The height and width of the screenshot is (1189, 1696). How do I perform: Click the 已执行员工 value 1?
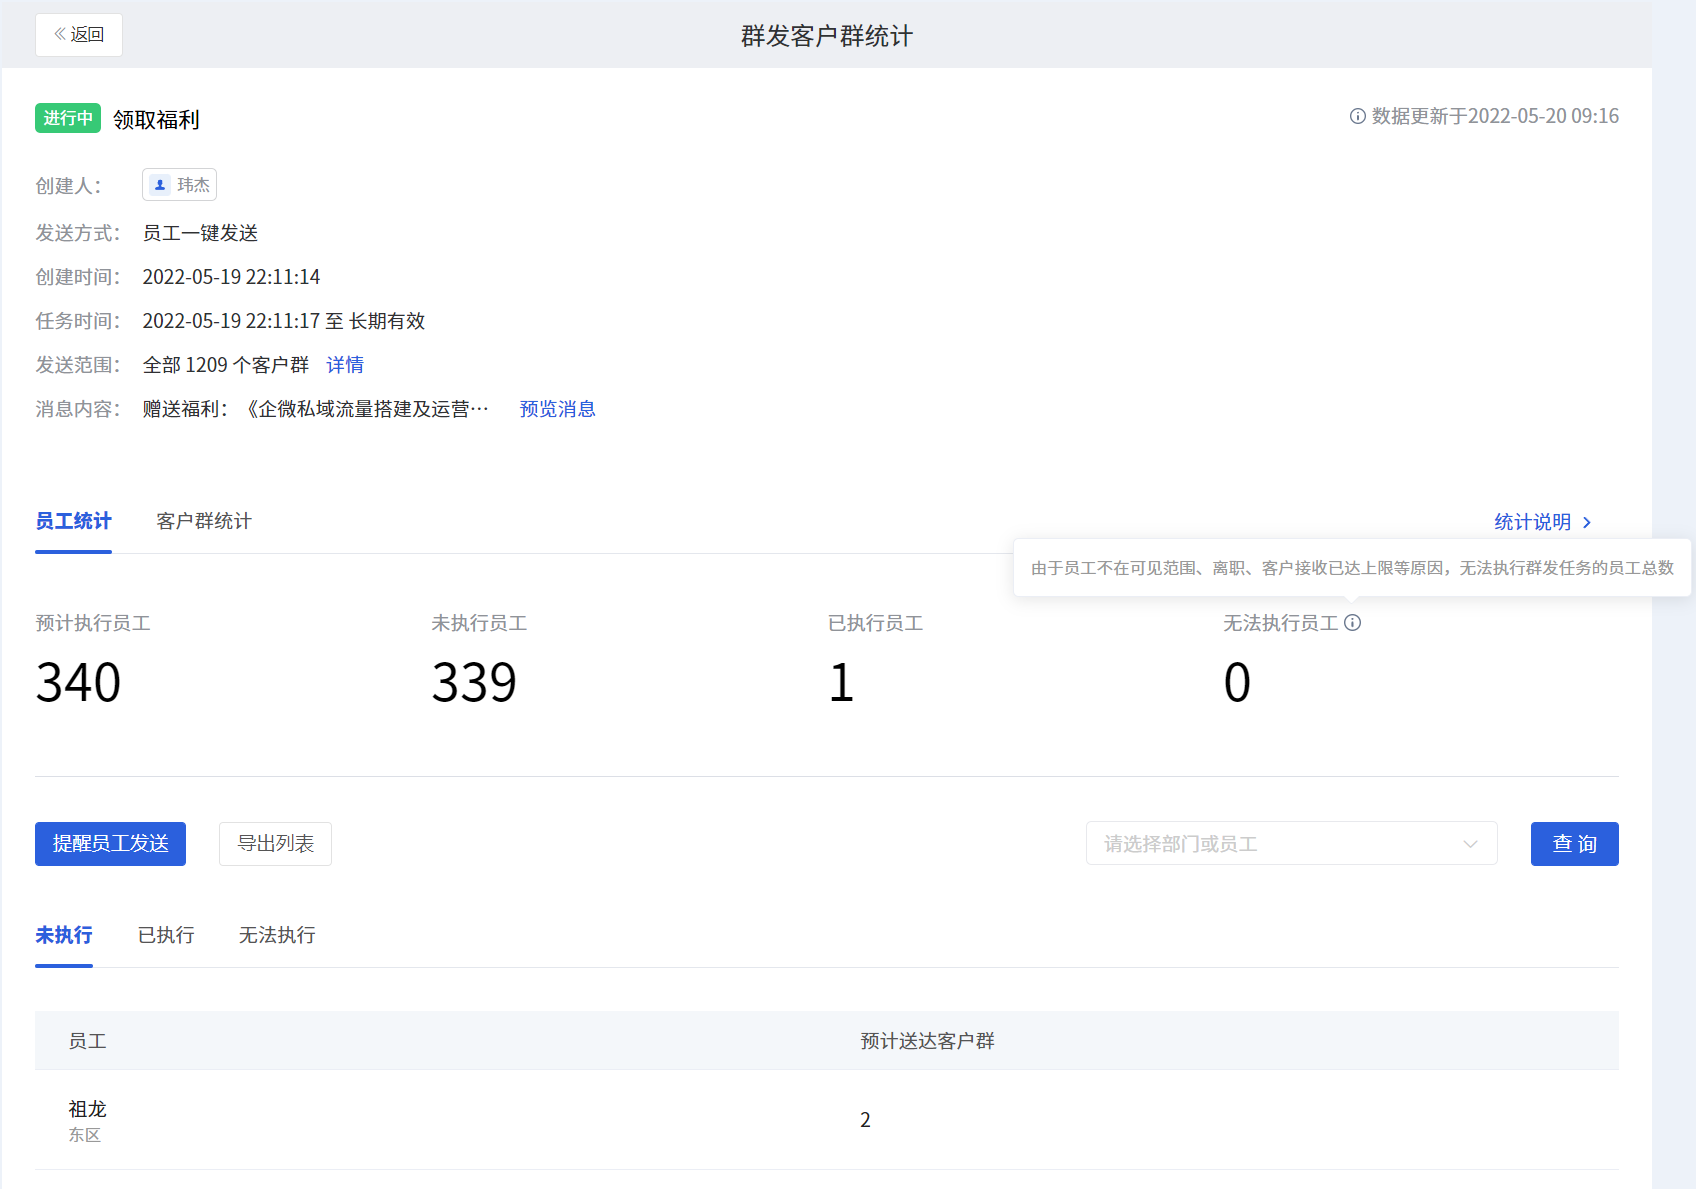click(x=841, y=683)
